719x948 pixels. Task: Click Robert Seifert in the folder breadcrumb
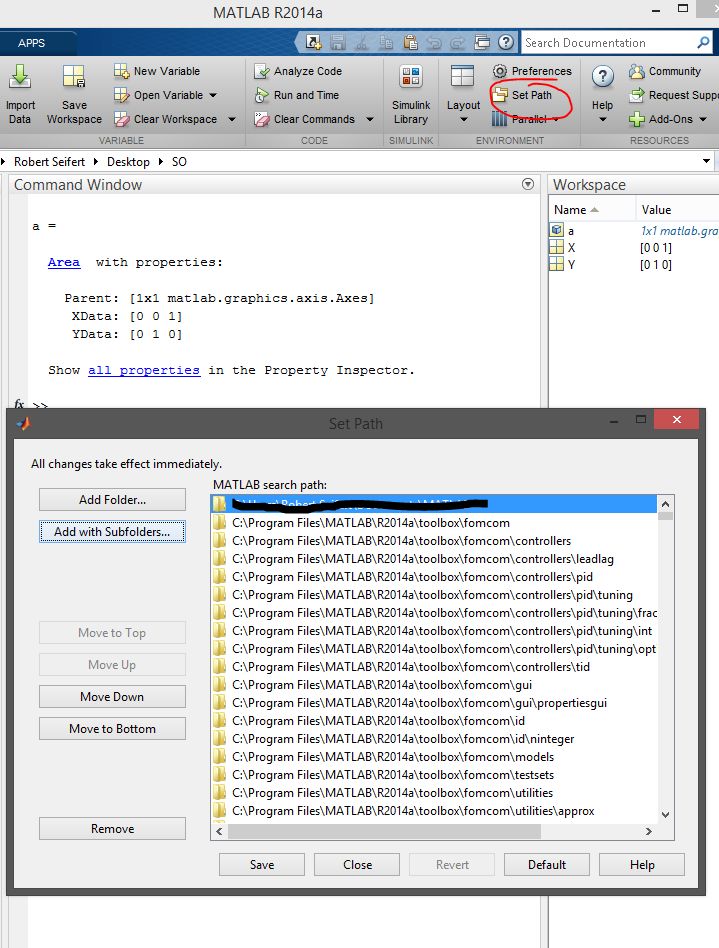[50, 162]
